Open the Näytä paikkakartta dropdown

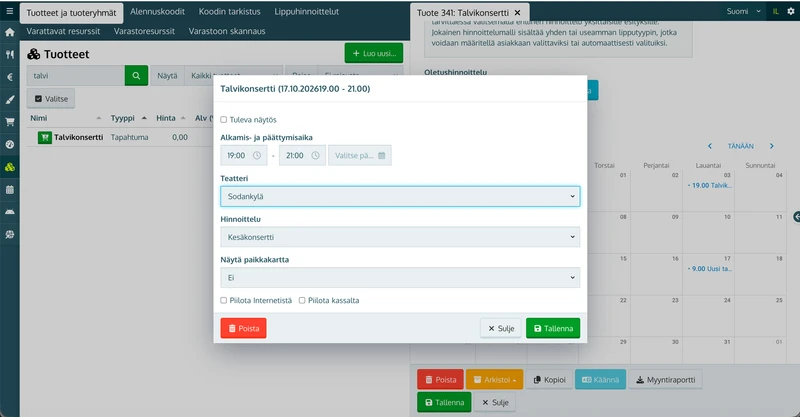coord(400,278)
